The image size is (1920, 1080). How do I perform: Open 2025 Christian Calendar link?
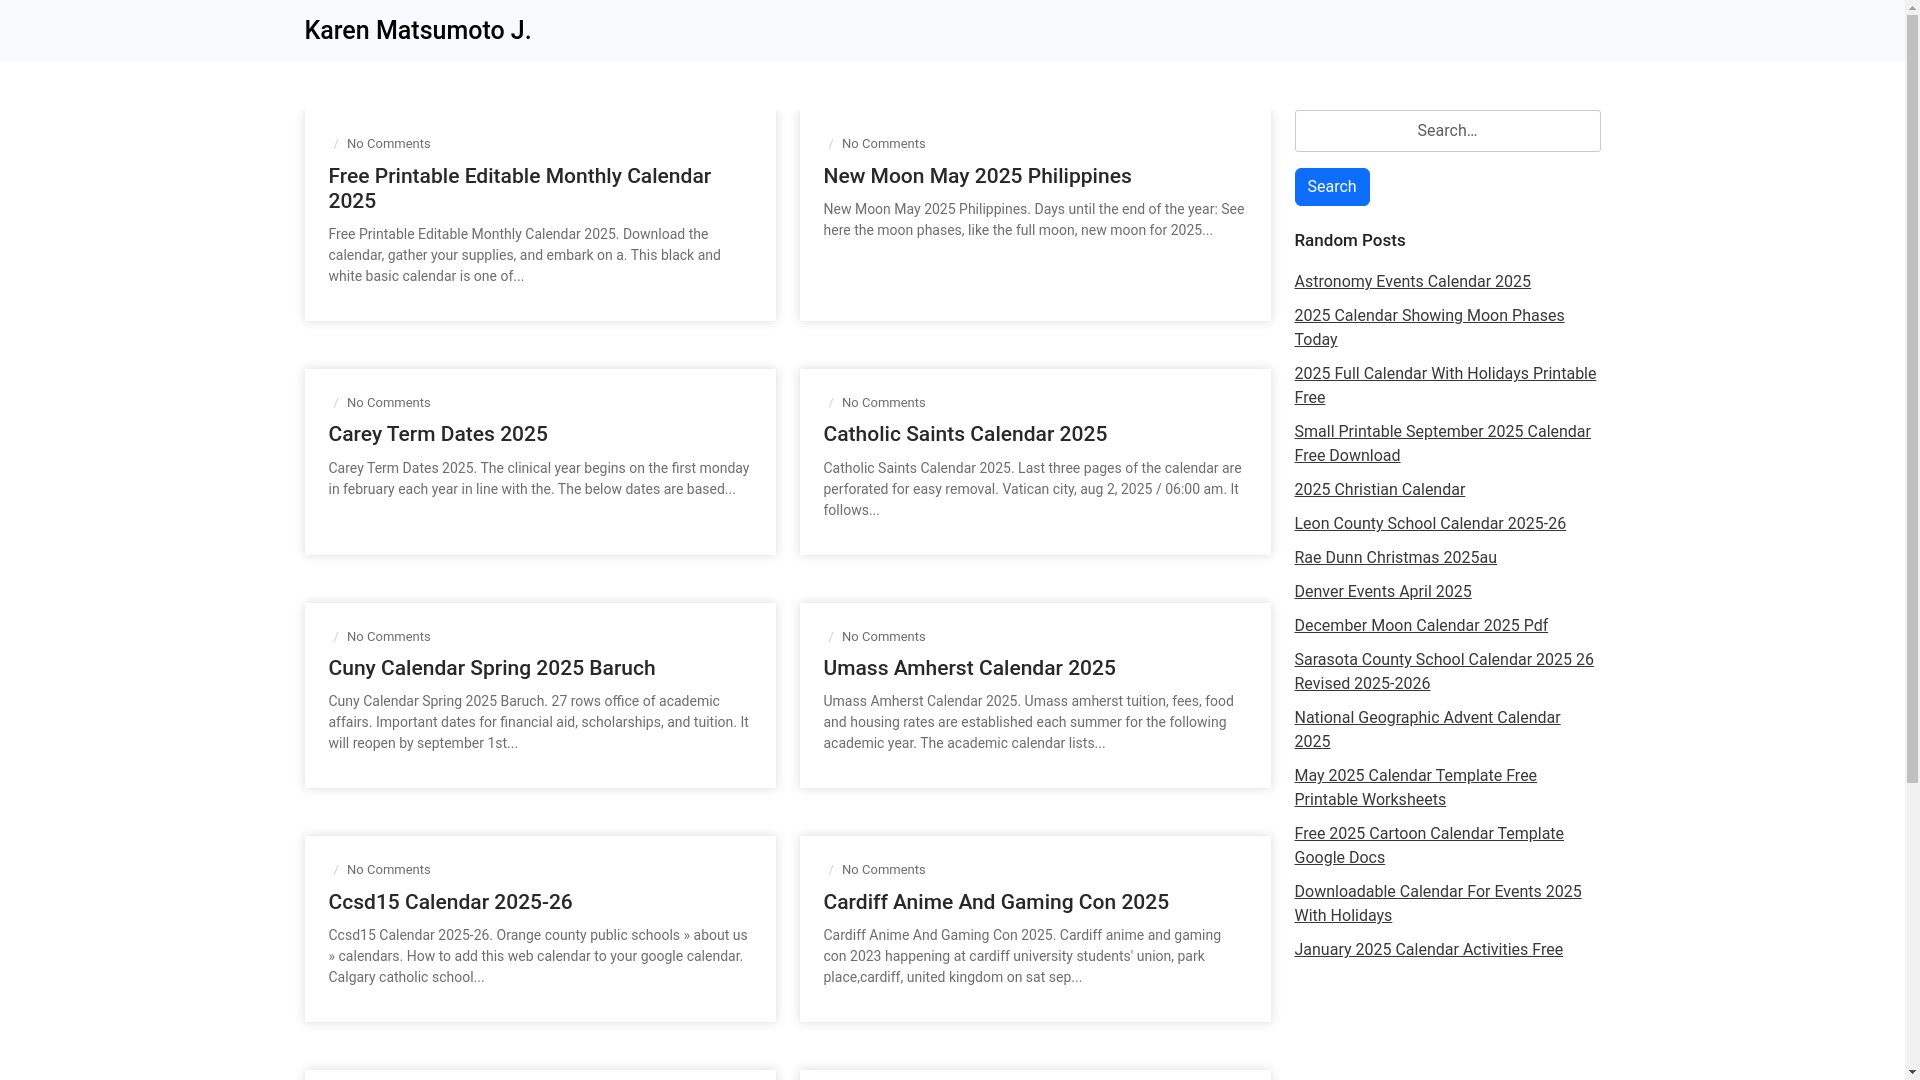point(1379,490)
